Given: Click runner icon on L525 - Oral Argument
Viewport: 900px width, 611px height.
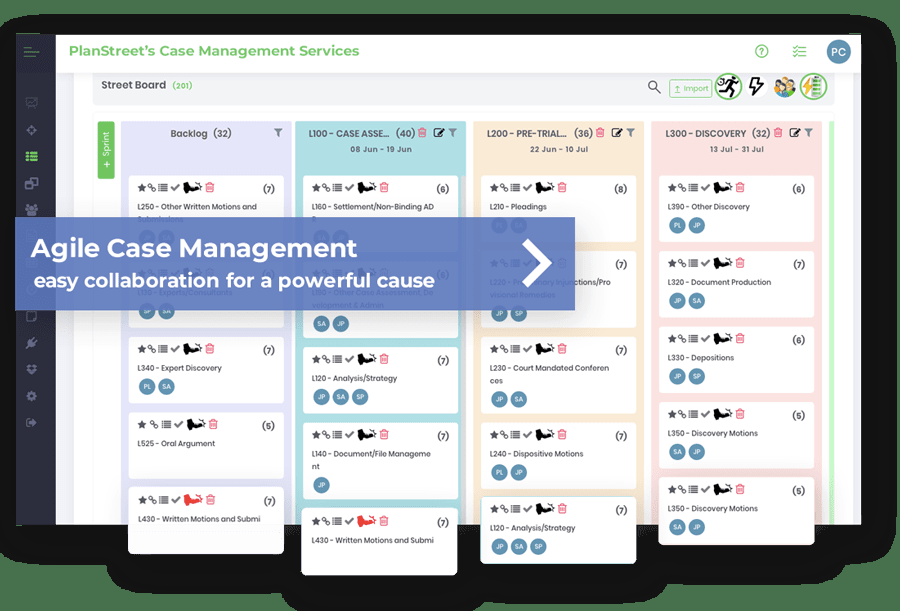Looking at the screenshot, I should click(x=196, y=424).
